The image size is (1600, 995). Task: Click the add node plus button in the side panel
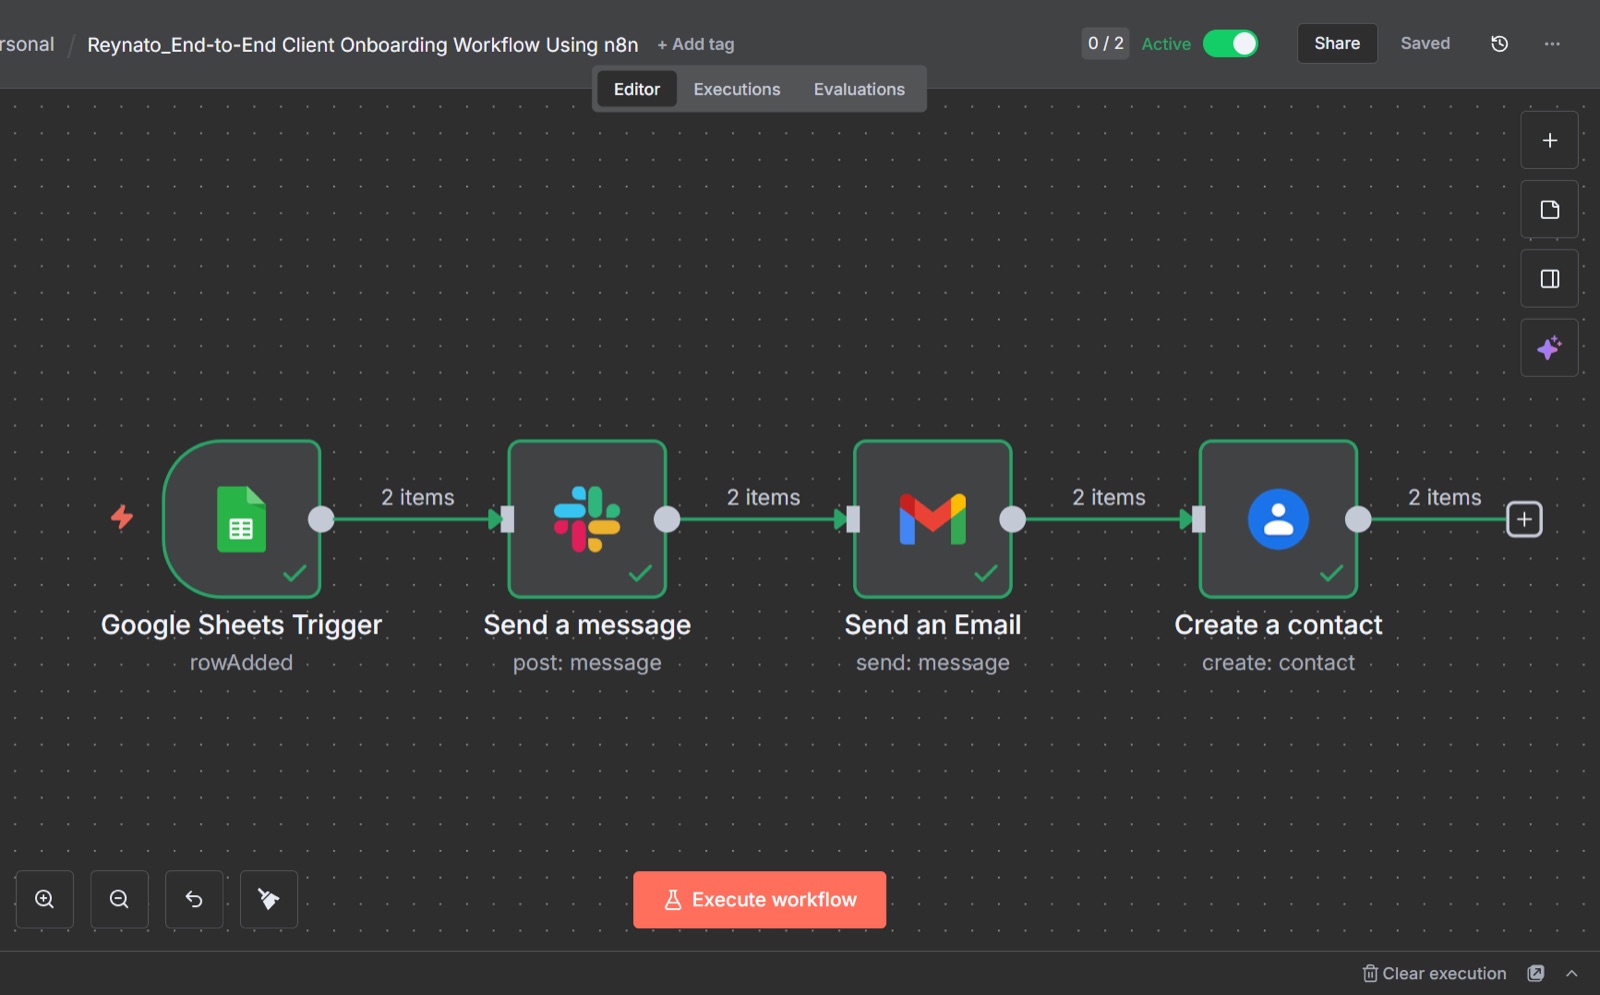coord(1550,140)
